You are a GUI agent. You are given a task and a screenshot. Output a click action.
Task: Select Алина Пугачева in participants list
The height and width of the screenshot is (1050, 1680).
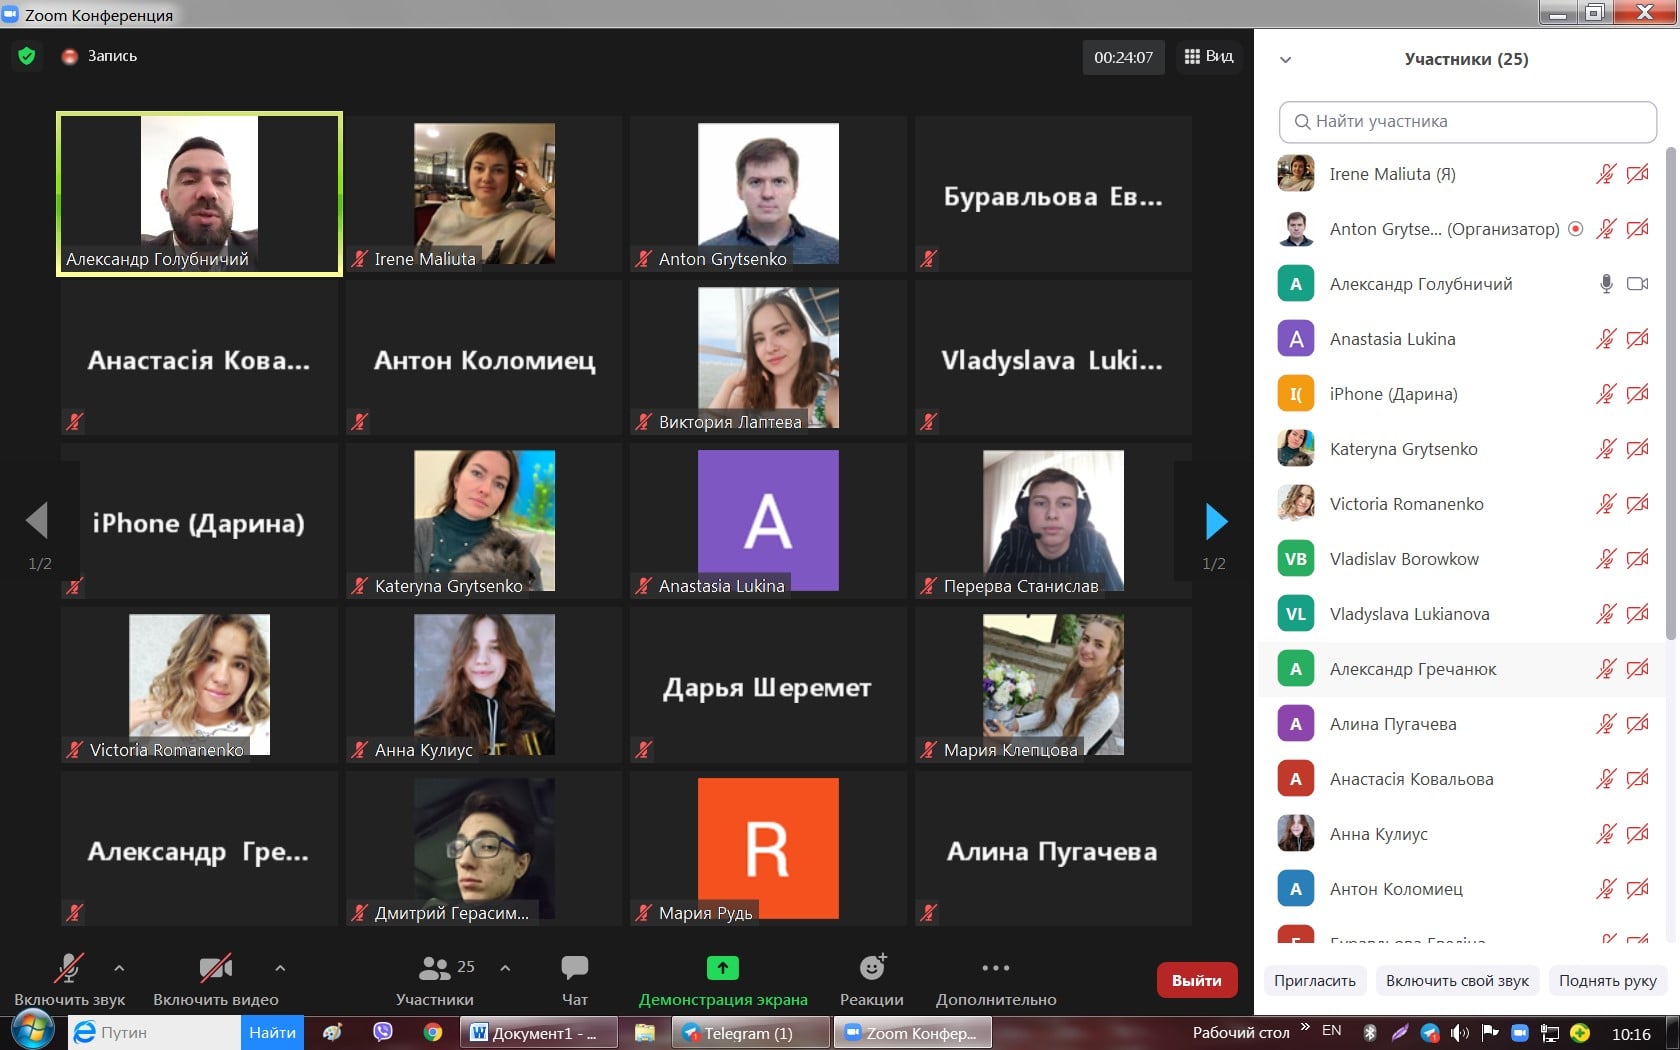(x=1462, y=724)
